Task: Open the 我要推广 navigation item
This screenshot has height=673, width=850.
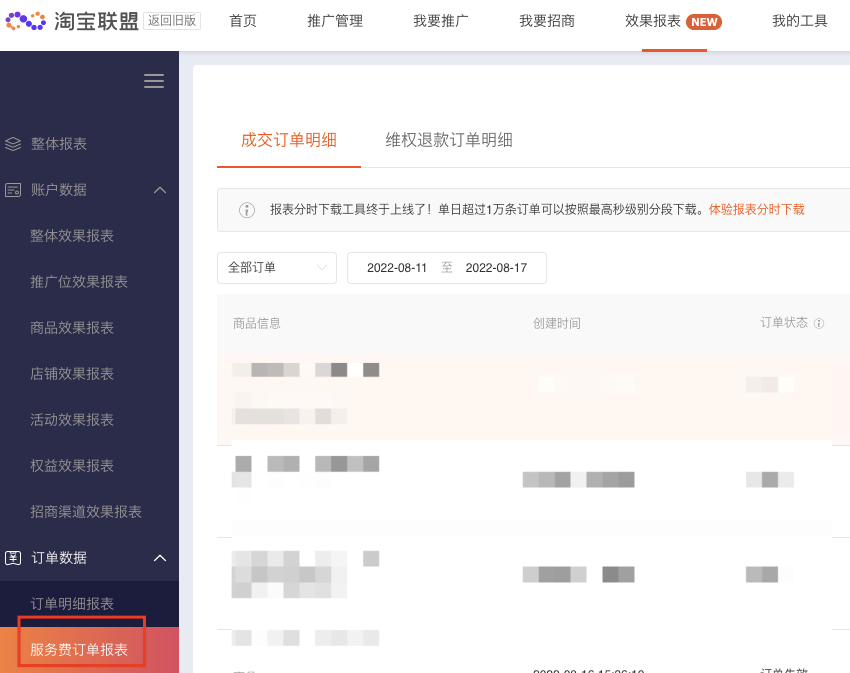Action: 441,21
